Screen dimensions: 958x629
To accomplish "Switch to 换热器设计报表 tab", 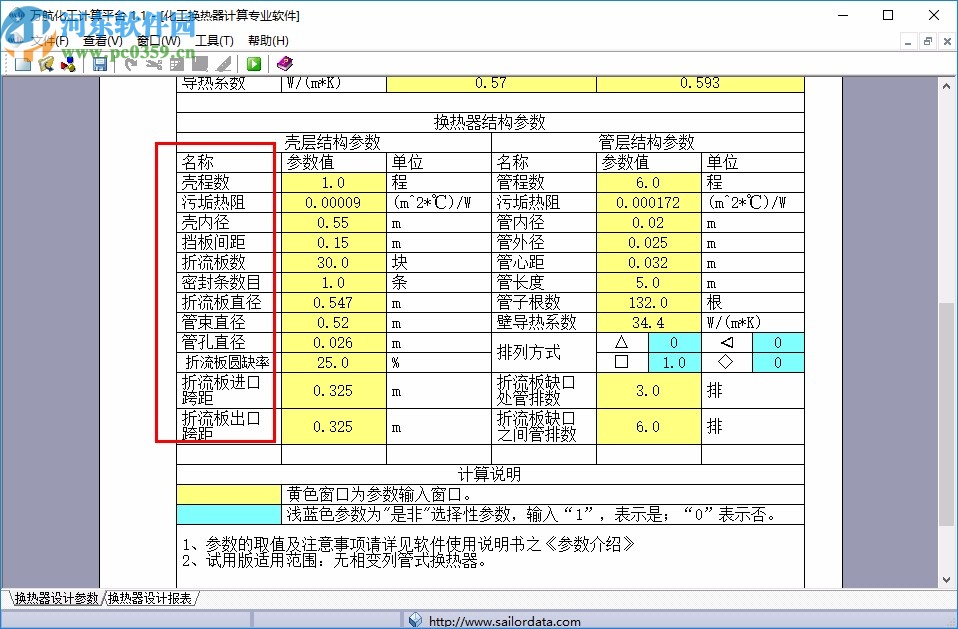I will tap(150, 598).
